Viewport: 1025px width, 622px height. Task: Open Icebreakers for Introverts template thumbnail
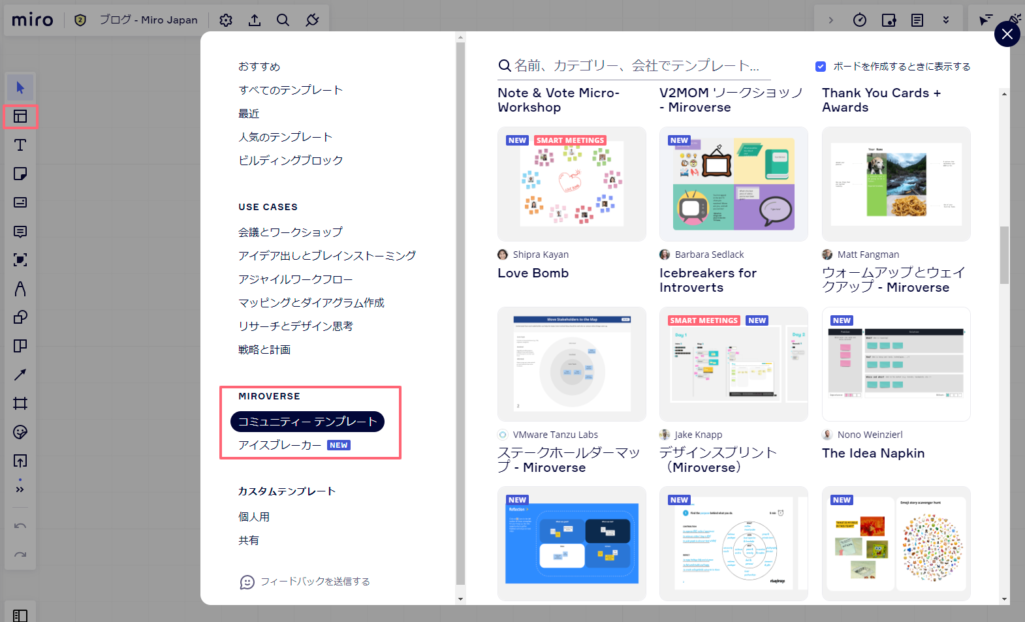coord(733,184)
